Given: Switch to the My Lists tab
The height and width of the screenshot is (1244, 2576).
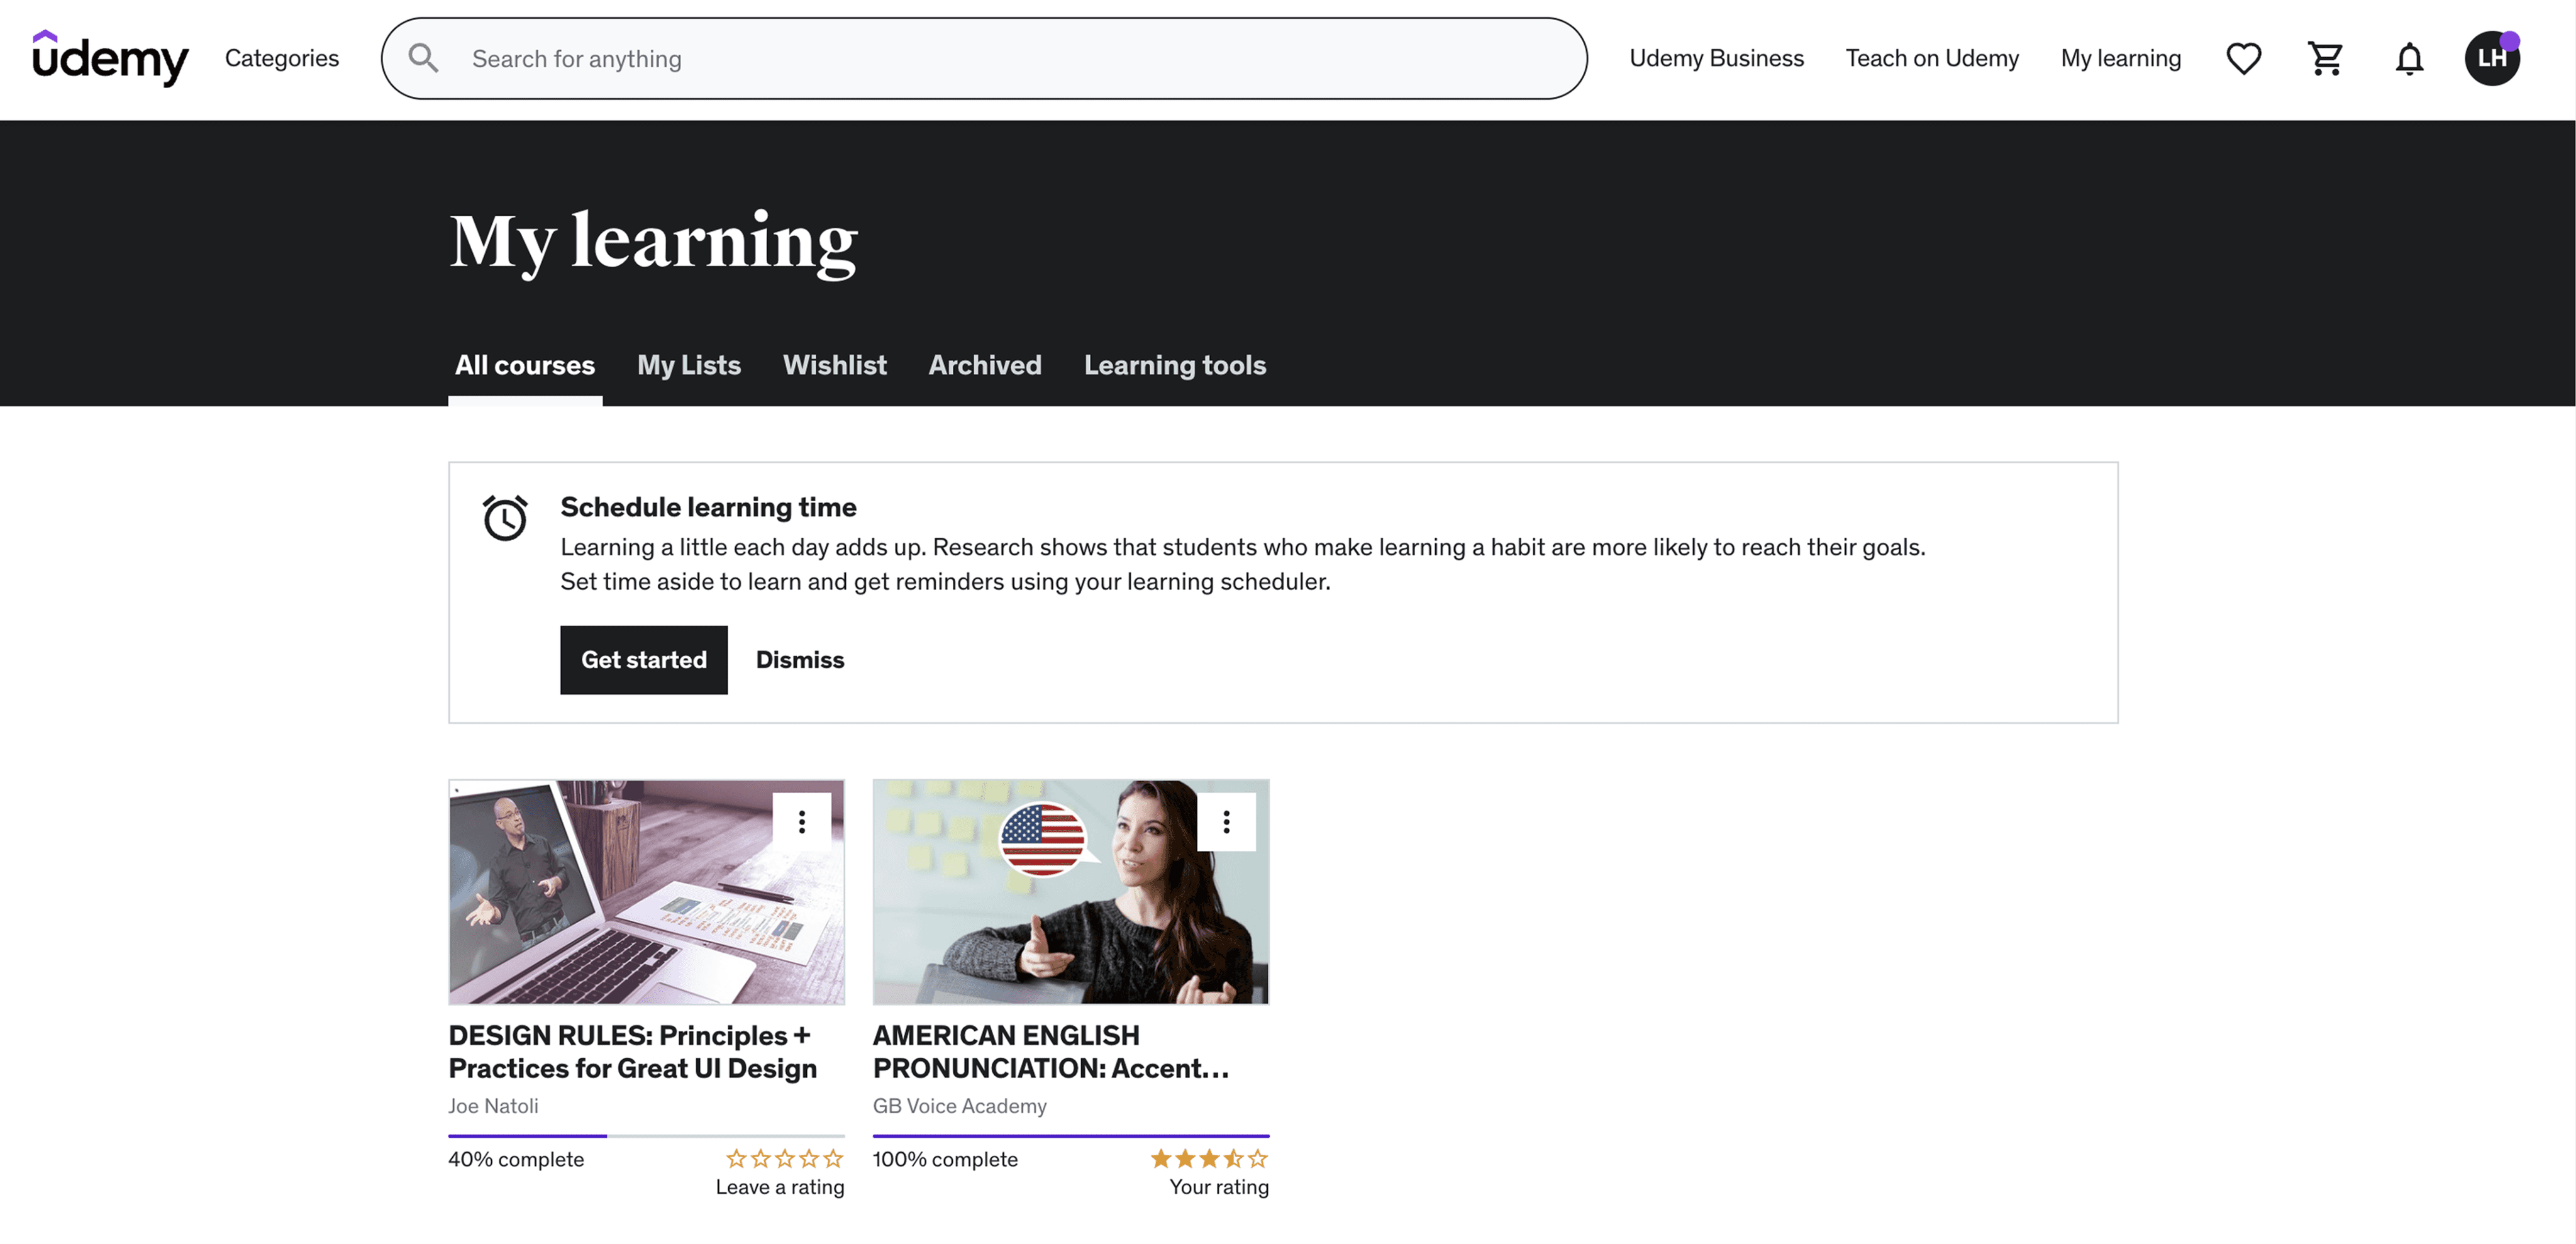Looking at the screenshot, I should [688, 365].
